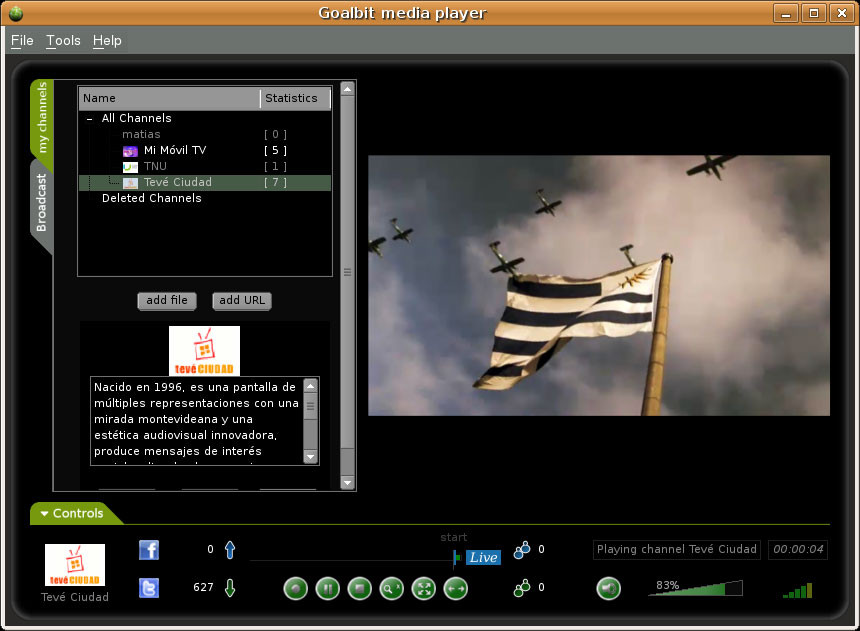Click the Tevé Ciudad logo above description
Image resolution: width=860 pixels, height=631 pixels.
204,351
